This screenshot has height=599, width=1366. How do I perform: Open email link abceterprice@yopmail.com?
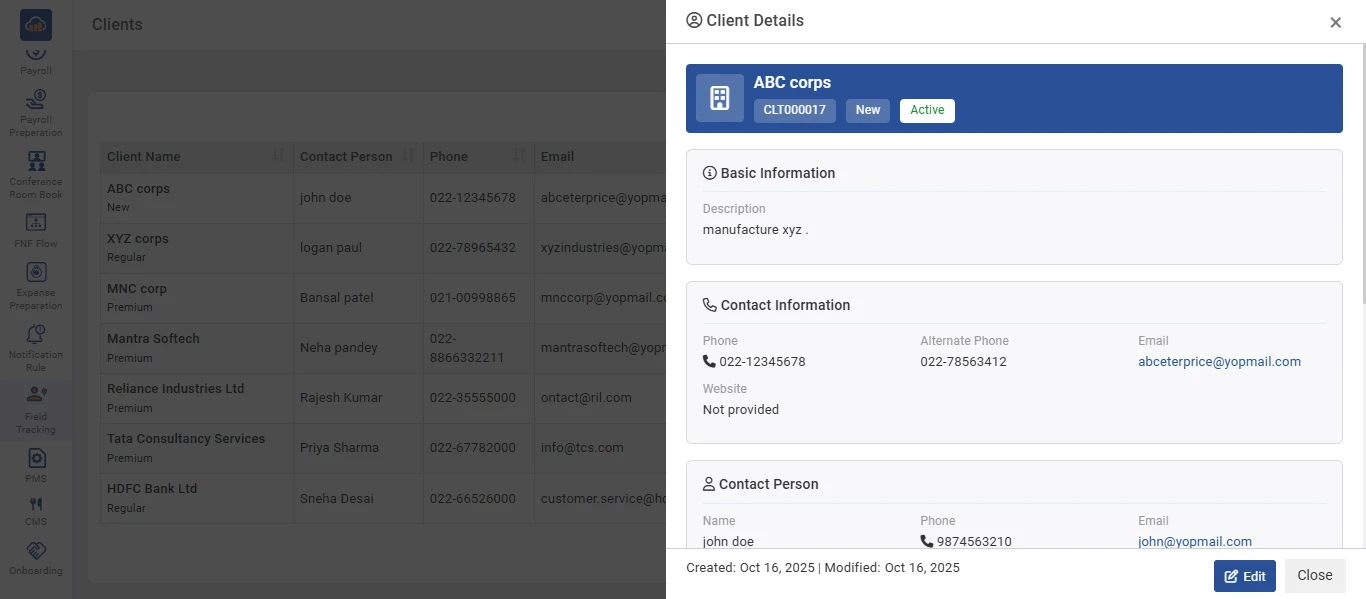[x=1219, y=362]
